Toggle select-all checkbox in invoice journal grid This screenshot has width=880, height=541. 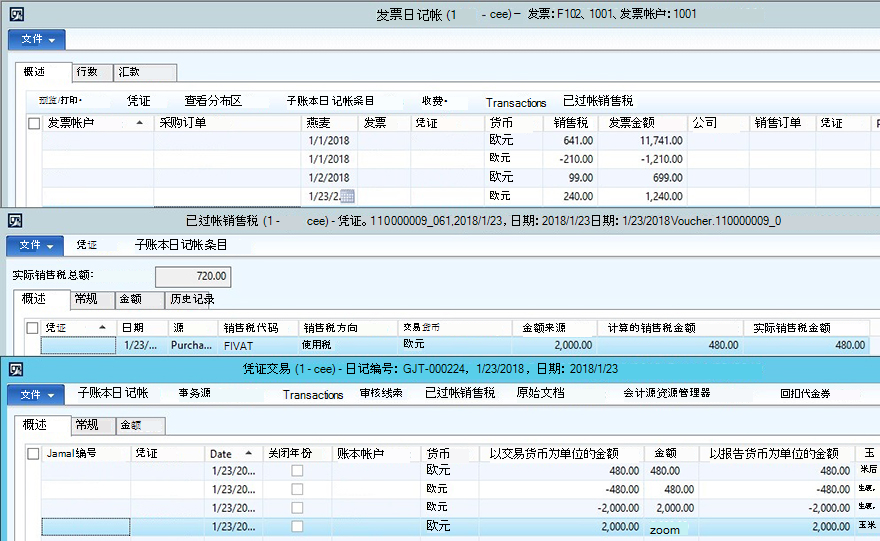click(34, 123)
